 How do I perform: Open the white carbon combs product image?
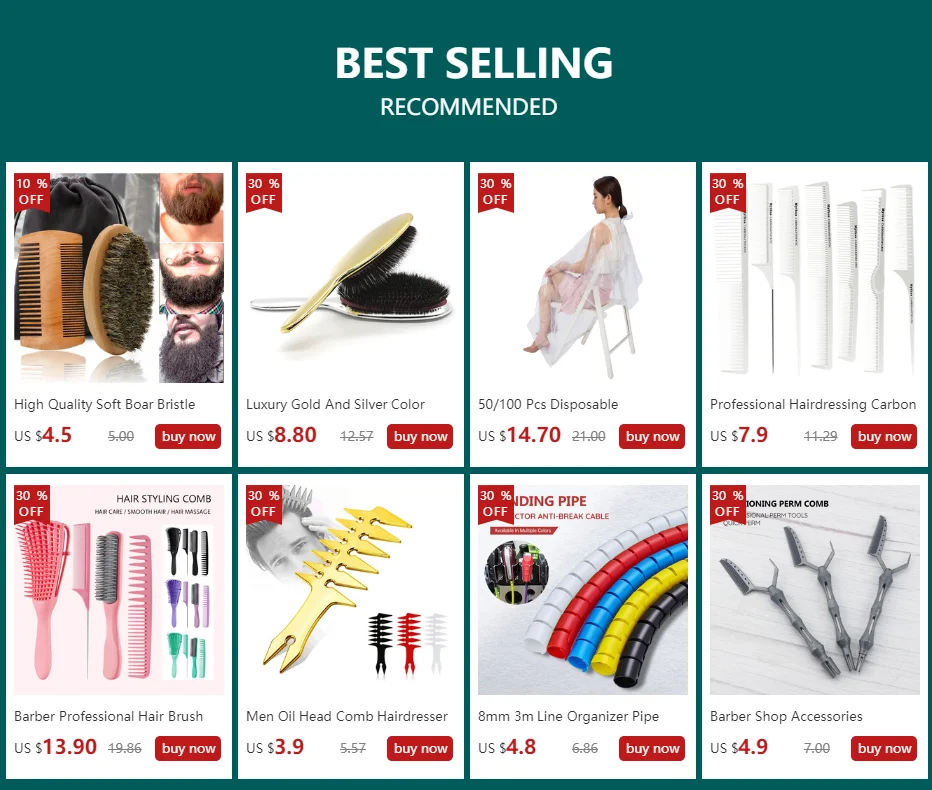[x=814, y=278]
